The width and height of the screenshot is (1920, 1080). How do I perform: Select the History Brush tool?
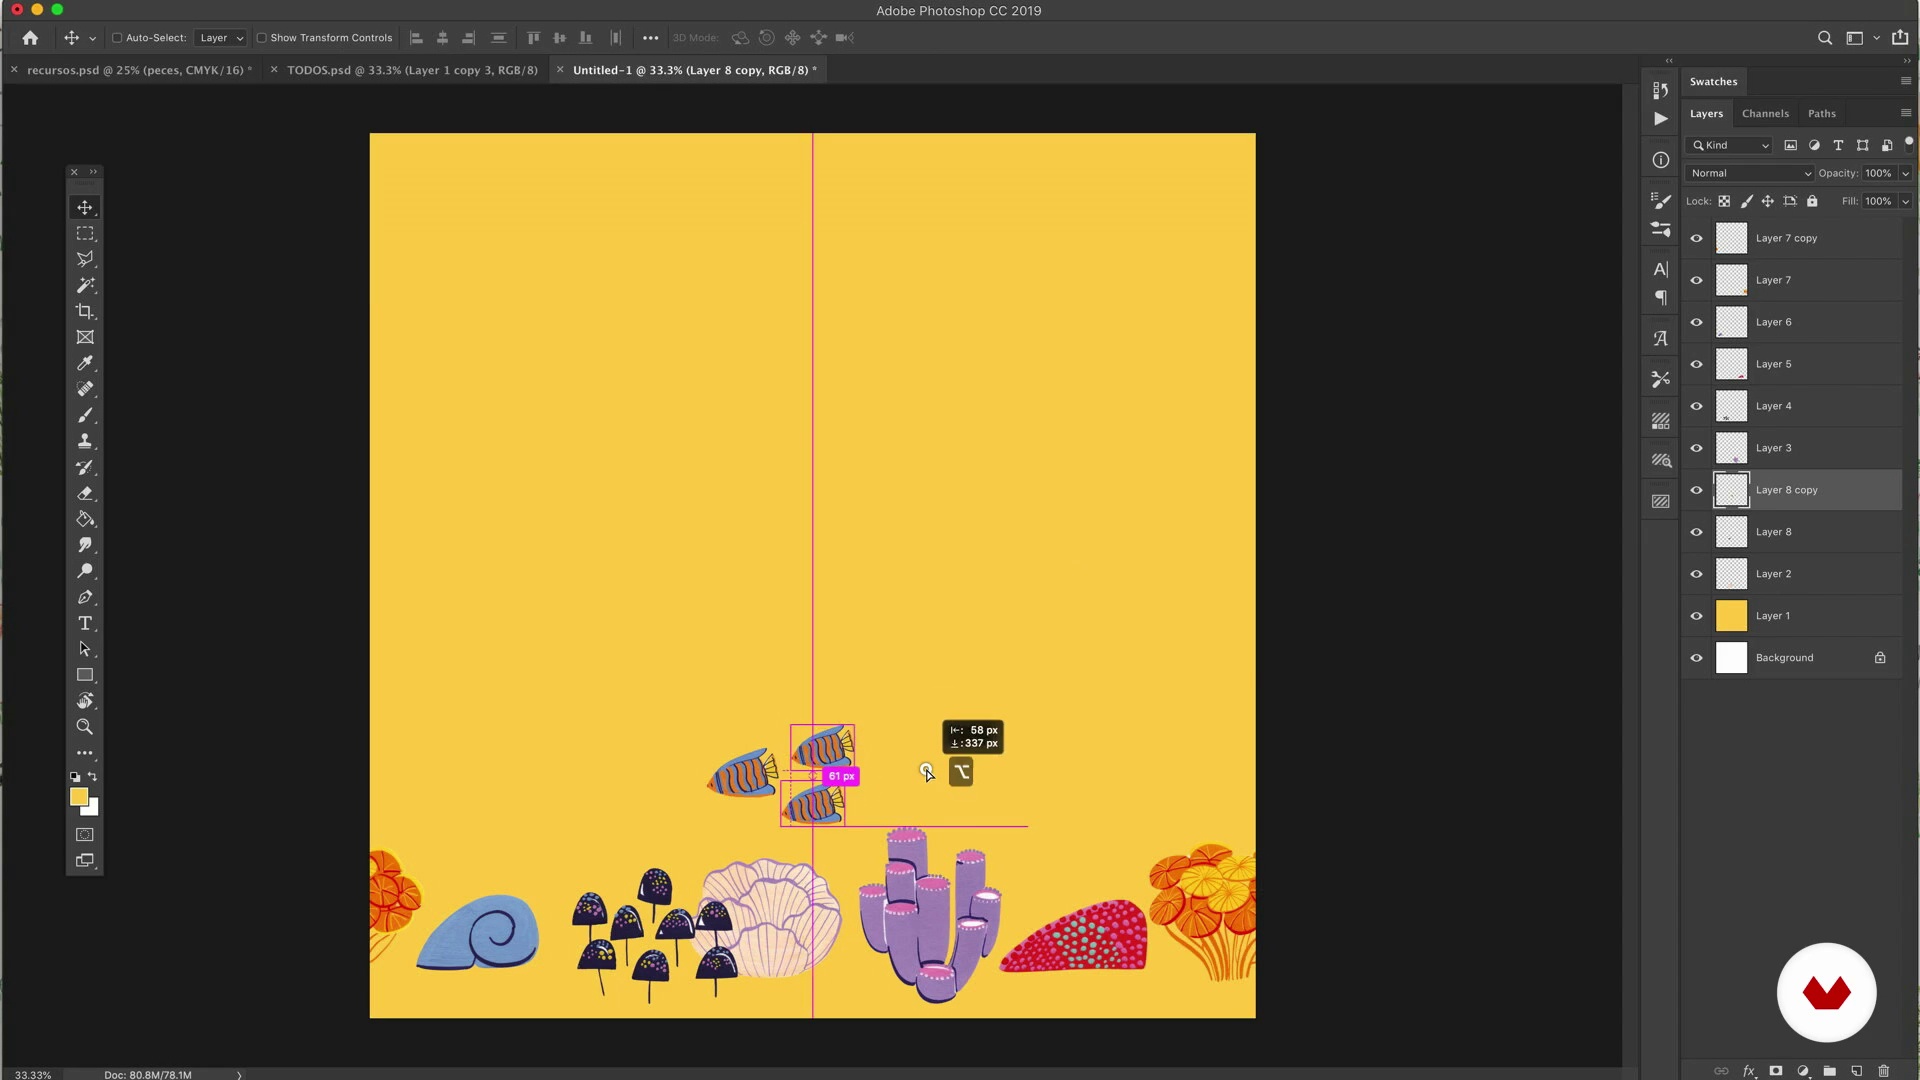click(x=85, y=467)
